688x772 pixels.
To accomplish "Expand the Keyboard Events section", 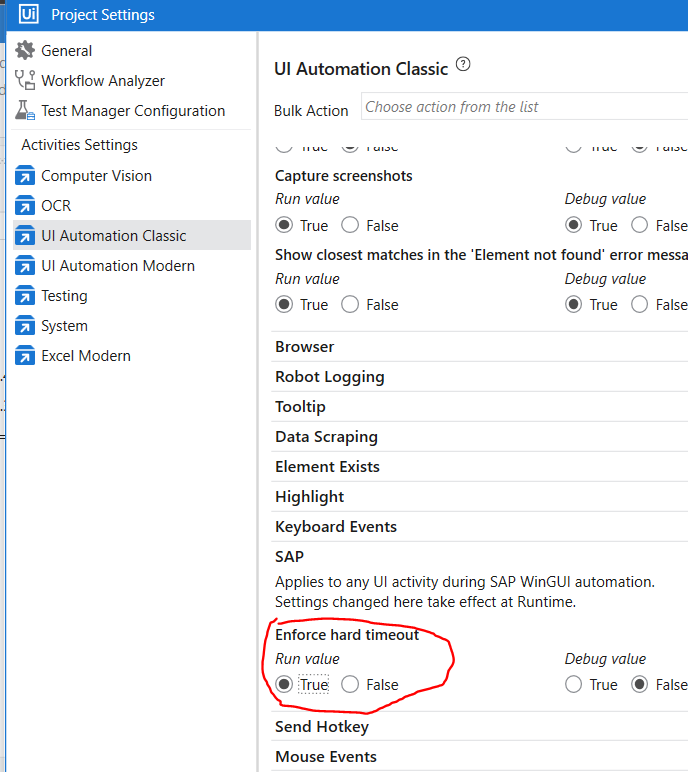I will 479,527.
